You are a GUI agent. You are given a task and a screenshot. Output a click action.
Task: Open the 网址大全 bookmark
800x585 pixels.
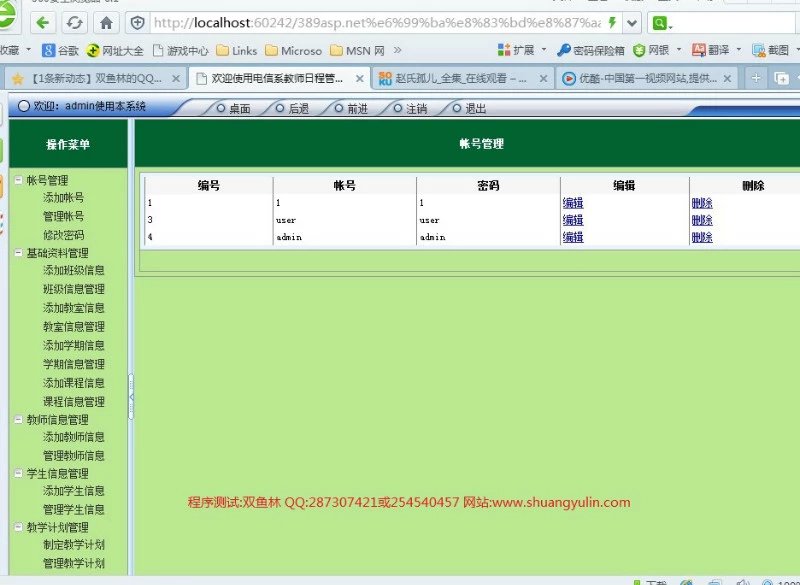tap(115, 50)
